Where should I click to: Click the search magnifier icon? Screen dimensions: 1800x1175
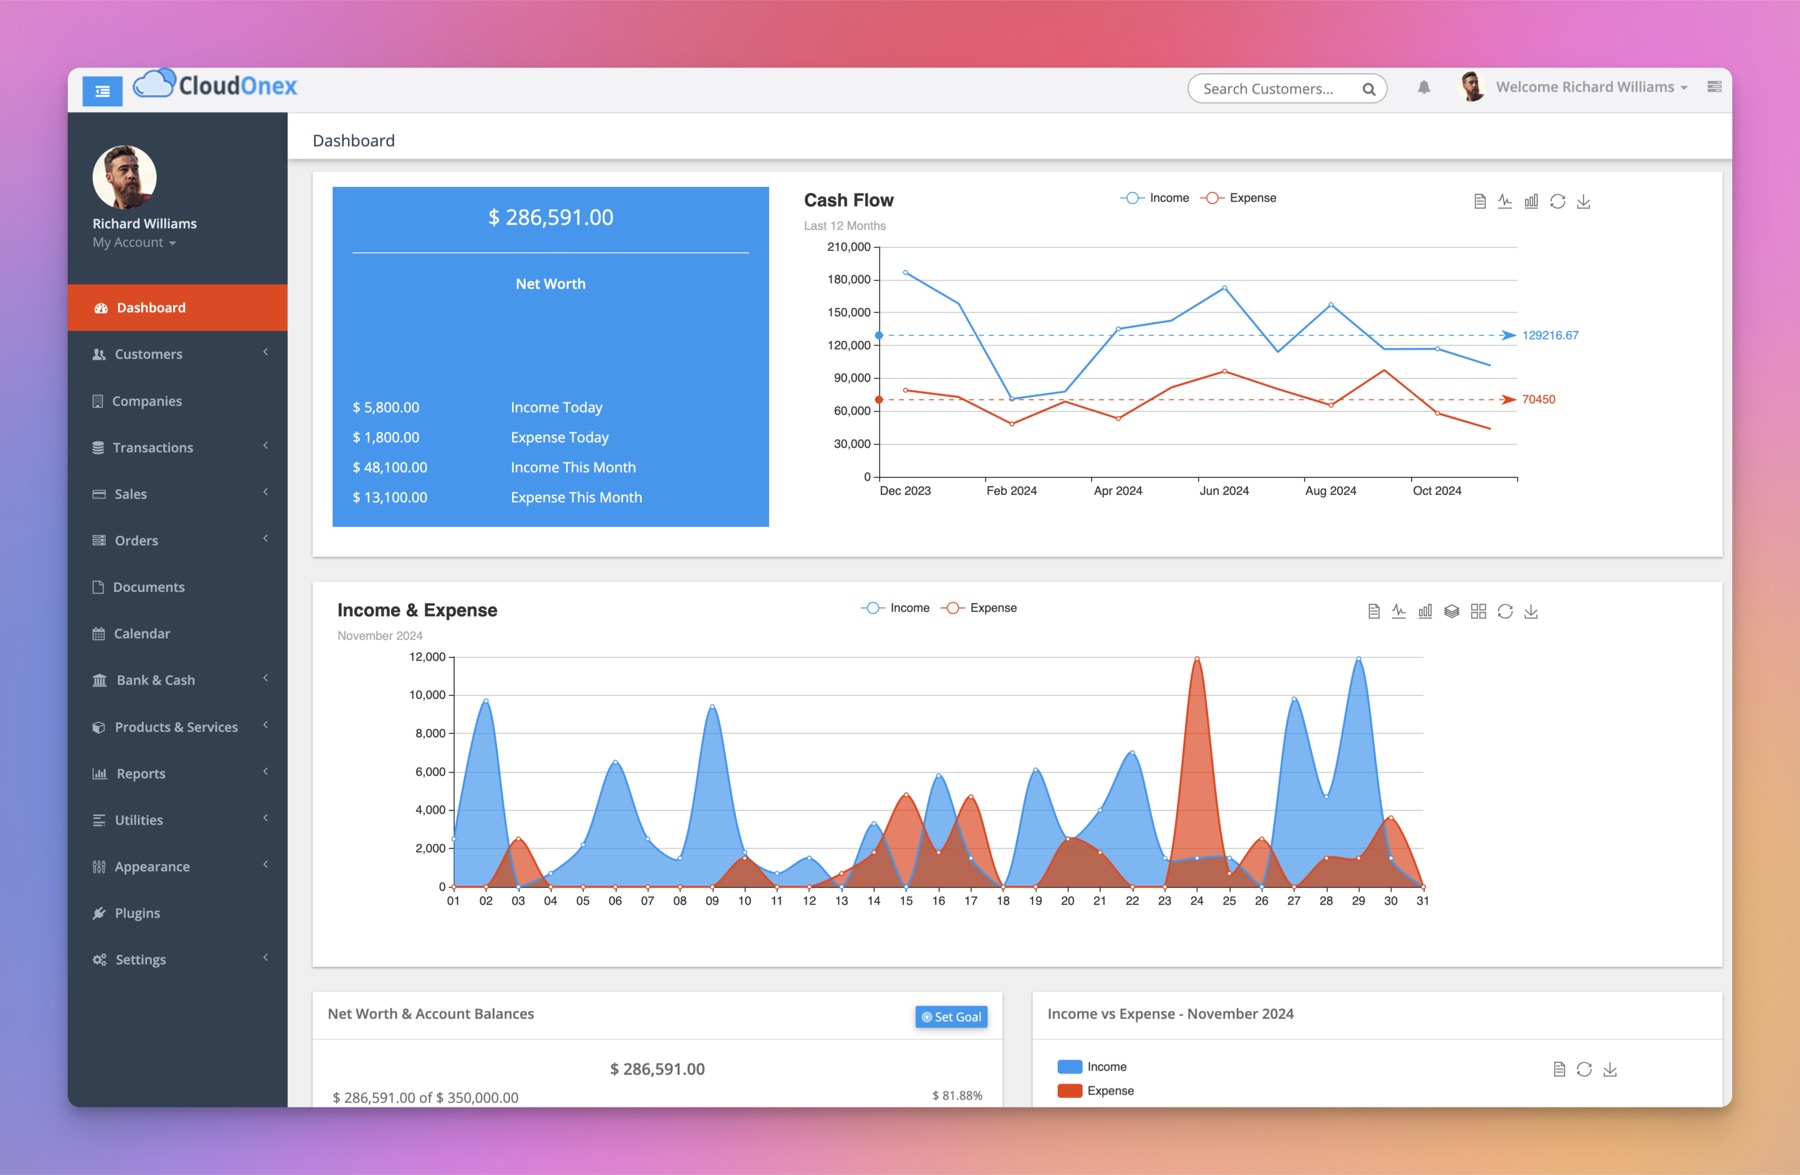pyautogui.click(x=1369, y=89)
